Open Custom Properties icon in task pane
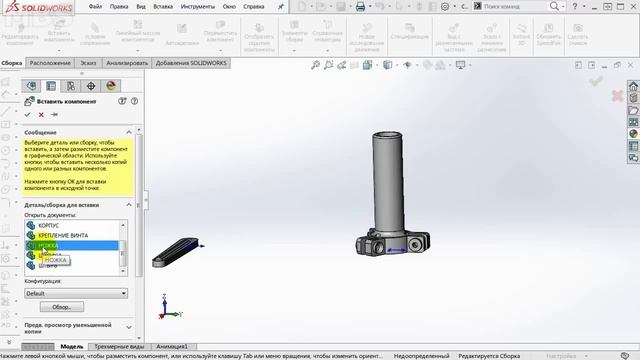 (633, 146)
